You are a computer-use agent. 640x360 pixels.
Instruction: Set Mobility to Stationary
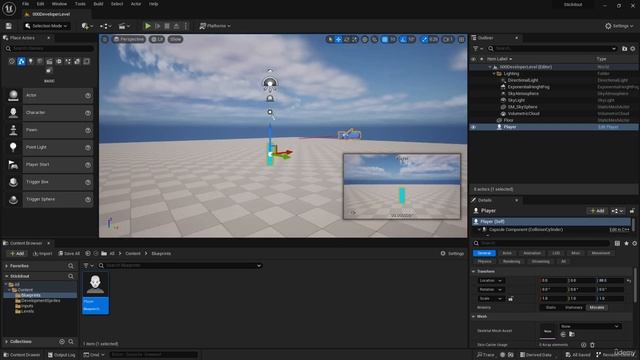[x=573, y=307]
